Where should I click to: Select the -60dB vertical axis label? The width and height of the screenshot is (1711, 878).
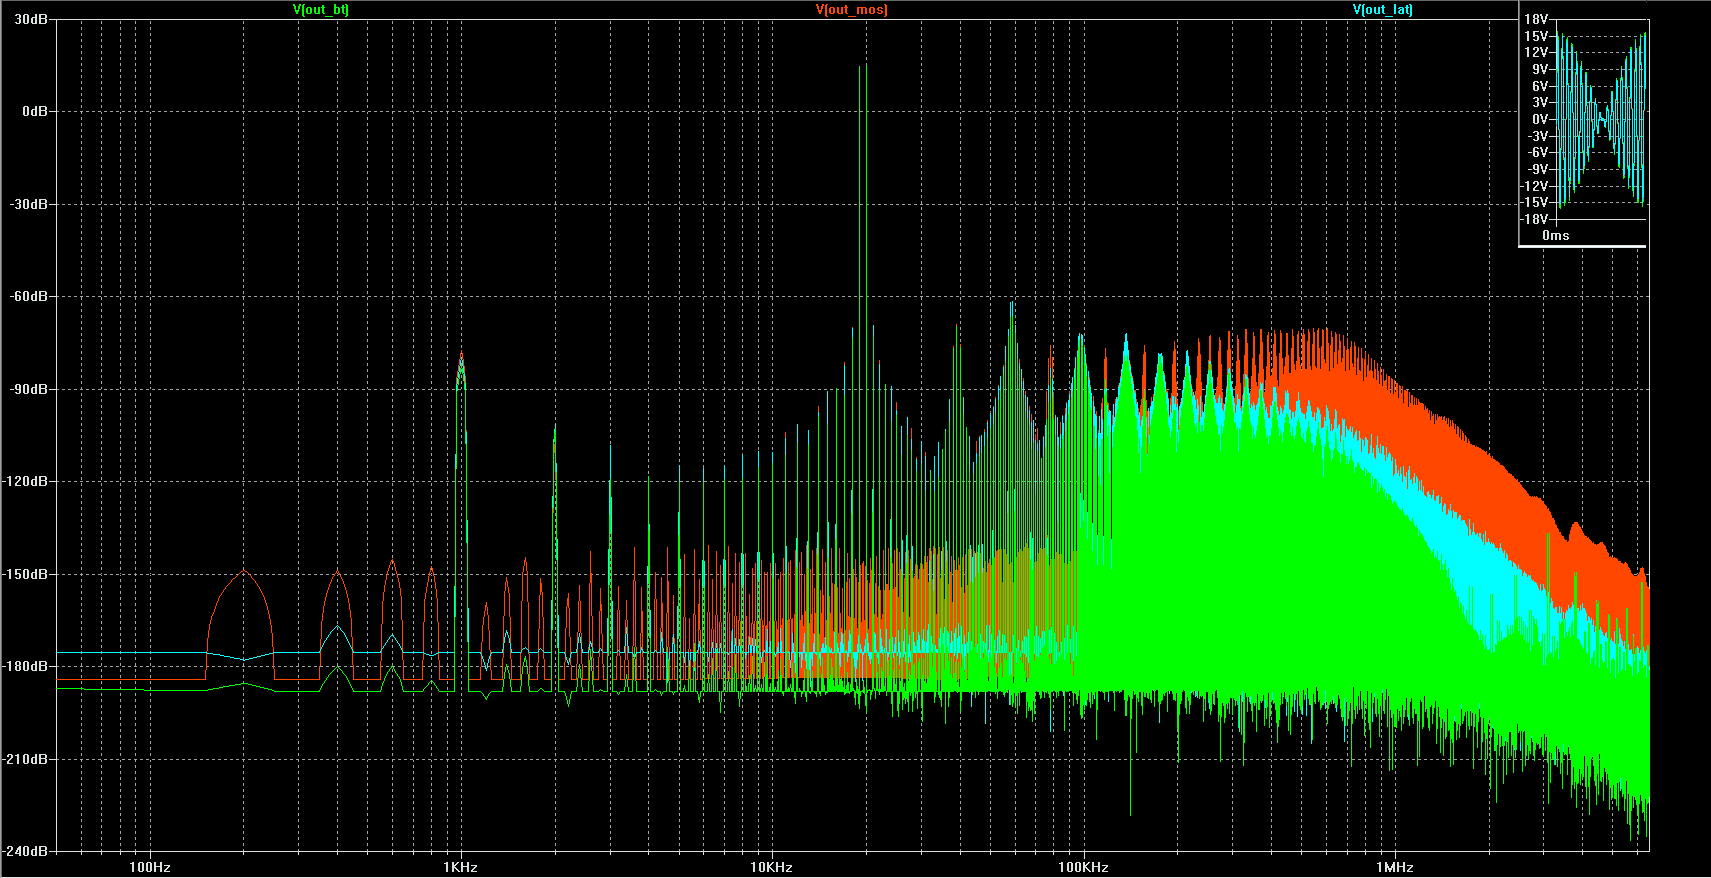pos(29,297)
